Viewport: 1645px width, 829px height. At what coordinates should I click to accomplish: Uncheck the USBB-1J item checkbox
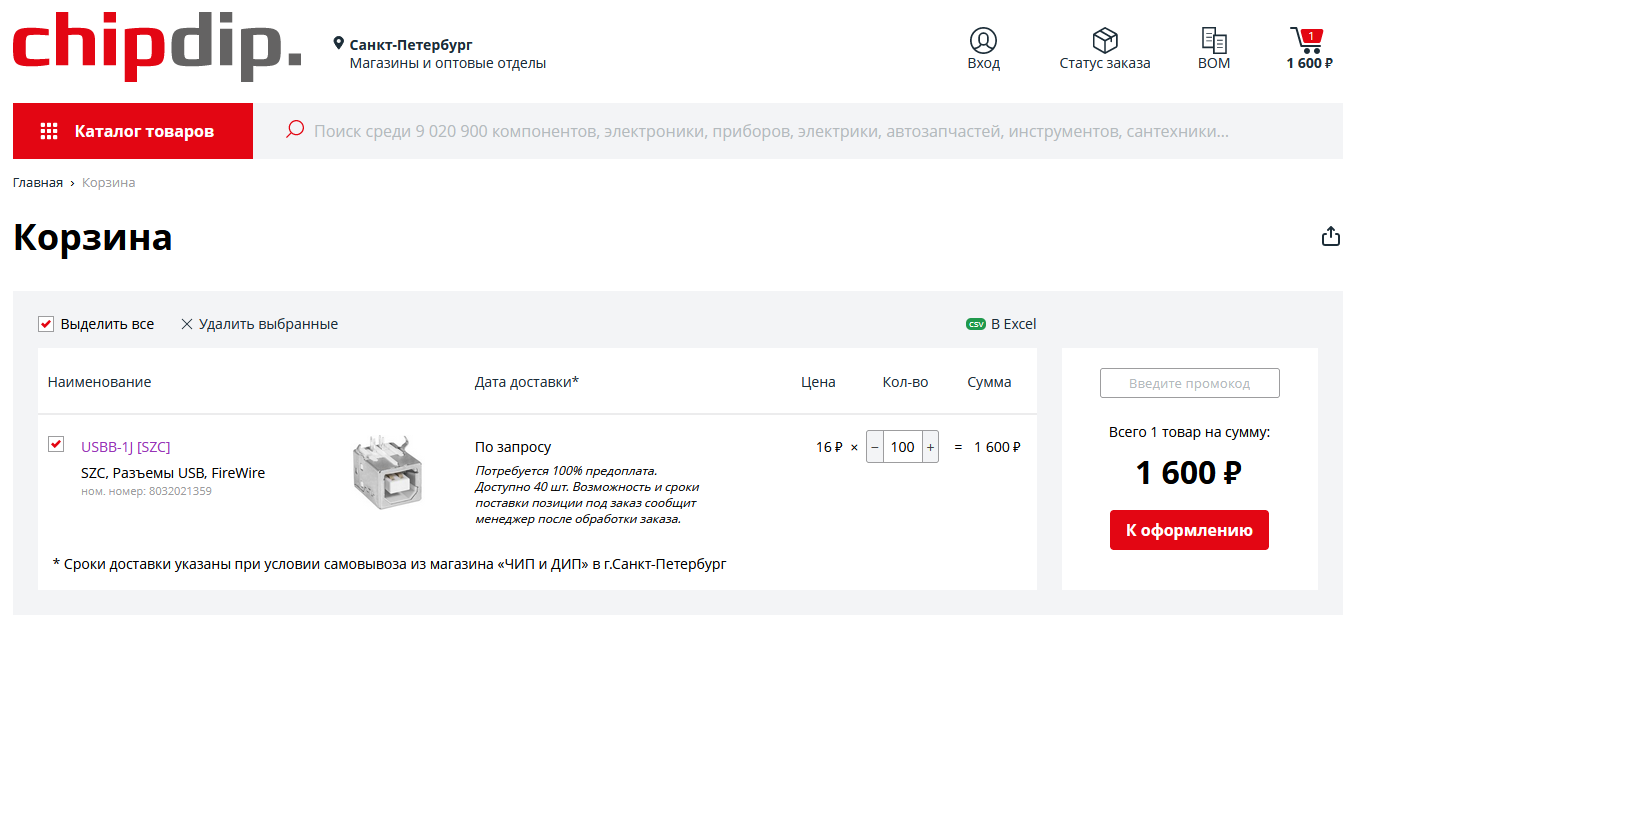click(x=56, y=444)
